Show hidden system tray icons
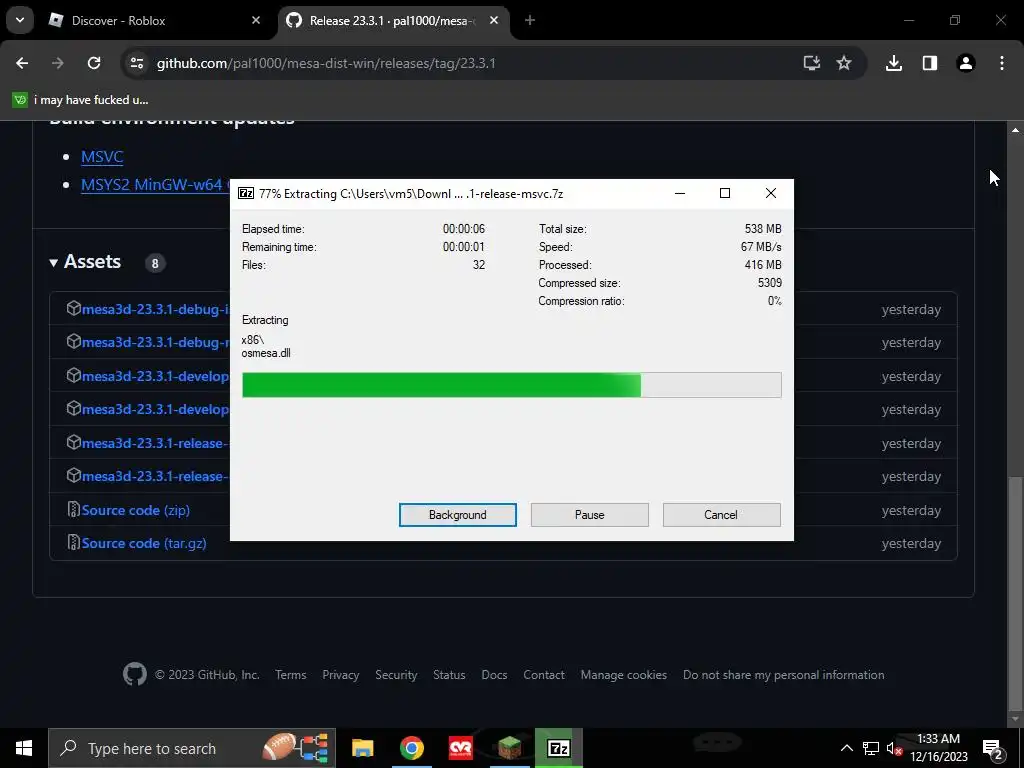Viewport: 1024px width, 768px height. pyautogui.click(x=846, y=748)
